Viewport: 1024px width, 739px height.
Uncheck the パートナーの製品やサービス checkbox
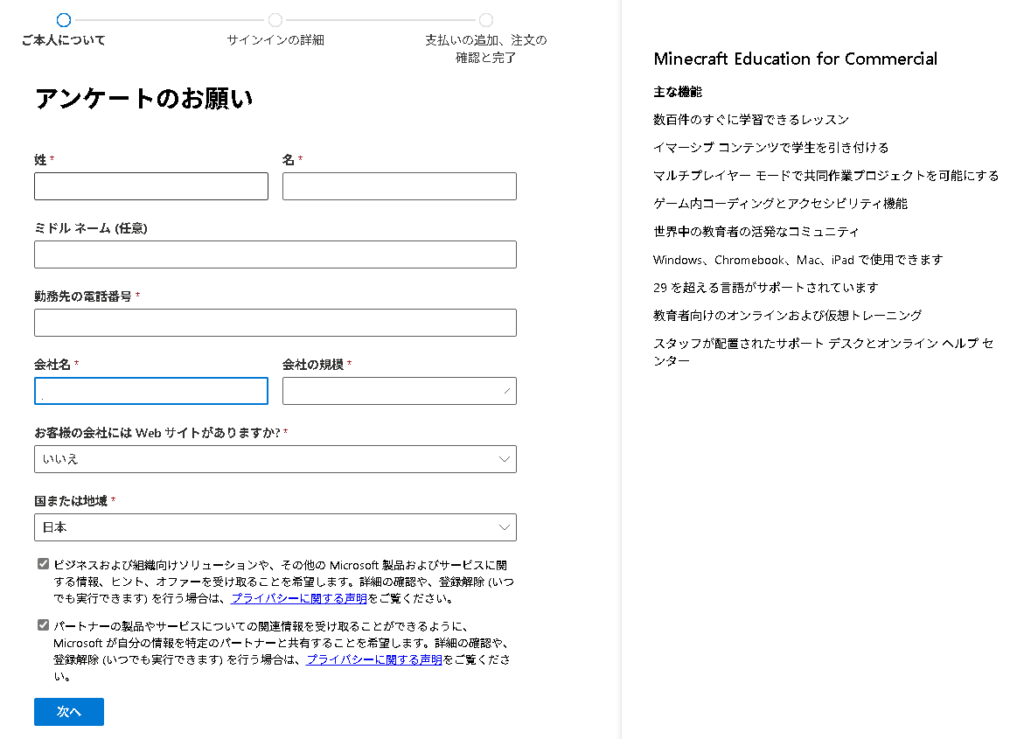click(x=43, y=625)
